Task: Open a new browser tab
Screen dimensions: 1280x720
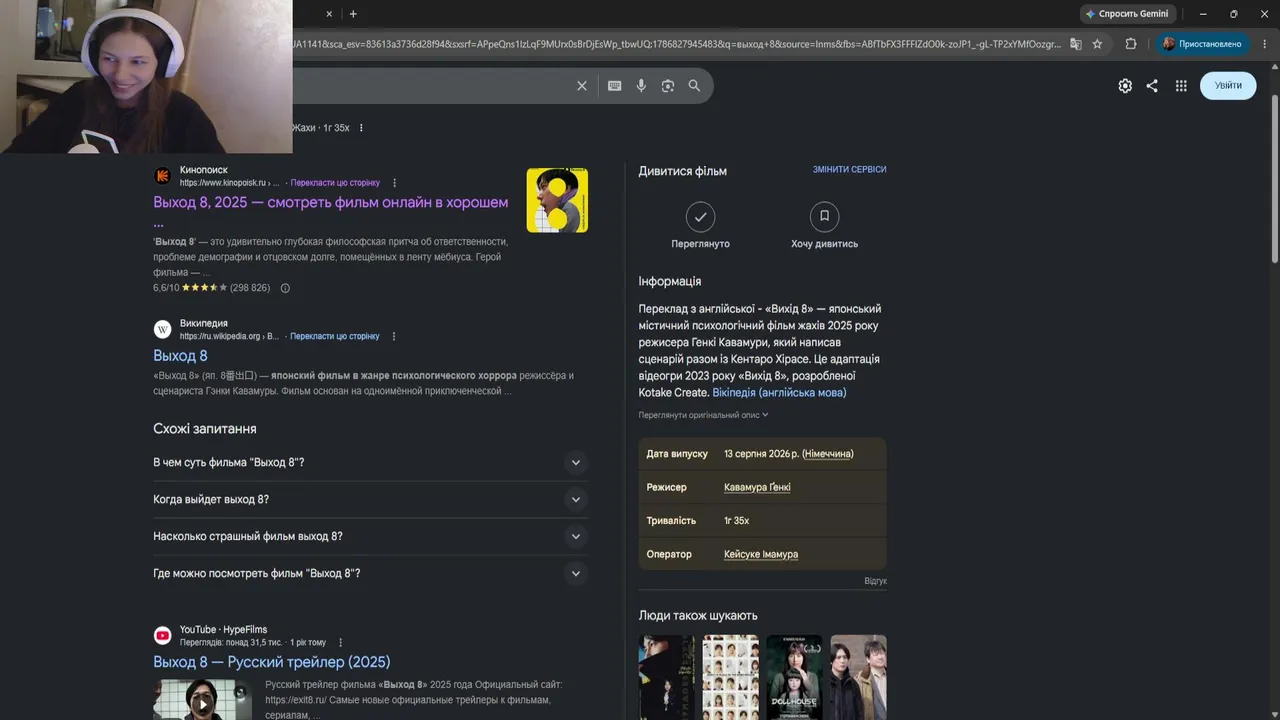Action: pyautogui.click(x=353, y=14)
